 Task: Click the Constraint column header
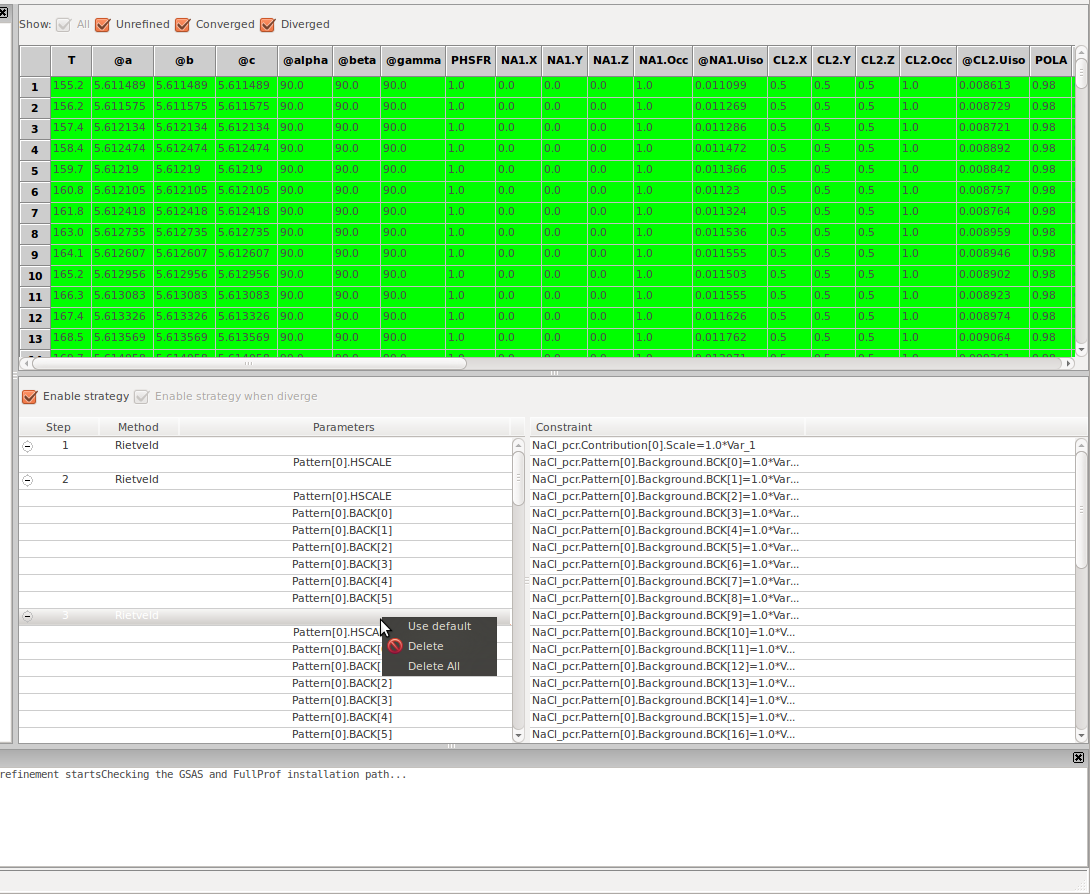(667, 427)
